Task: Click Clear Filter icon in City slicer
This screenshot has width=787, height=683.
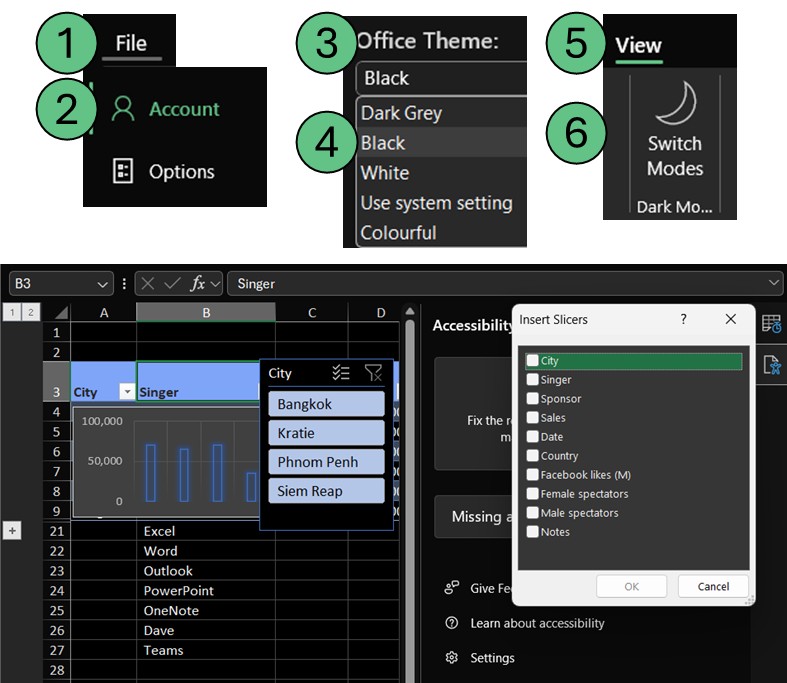Action: 373,373
